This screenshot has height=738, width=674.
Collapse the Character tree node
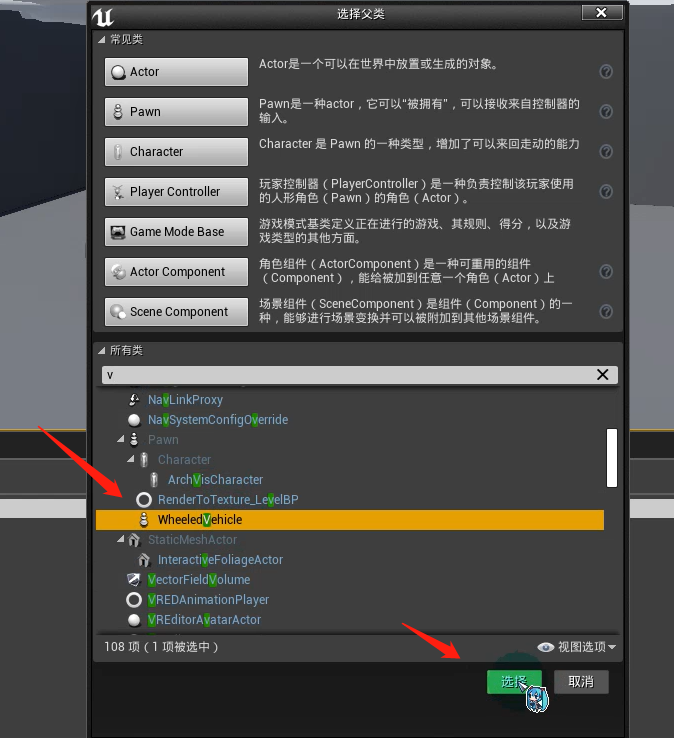(x=131, y=459)
